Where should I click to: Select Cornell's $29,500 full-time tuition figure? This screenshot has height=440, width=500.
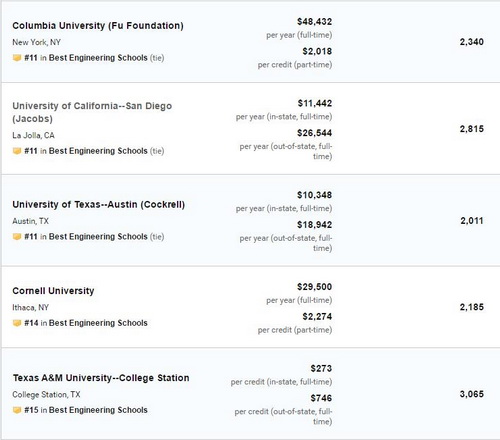314,287
